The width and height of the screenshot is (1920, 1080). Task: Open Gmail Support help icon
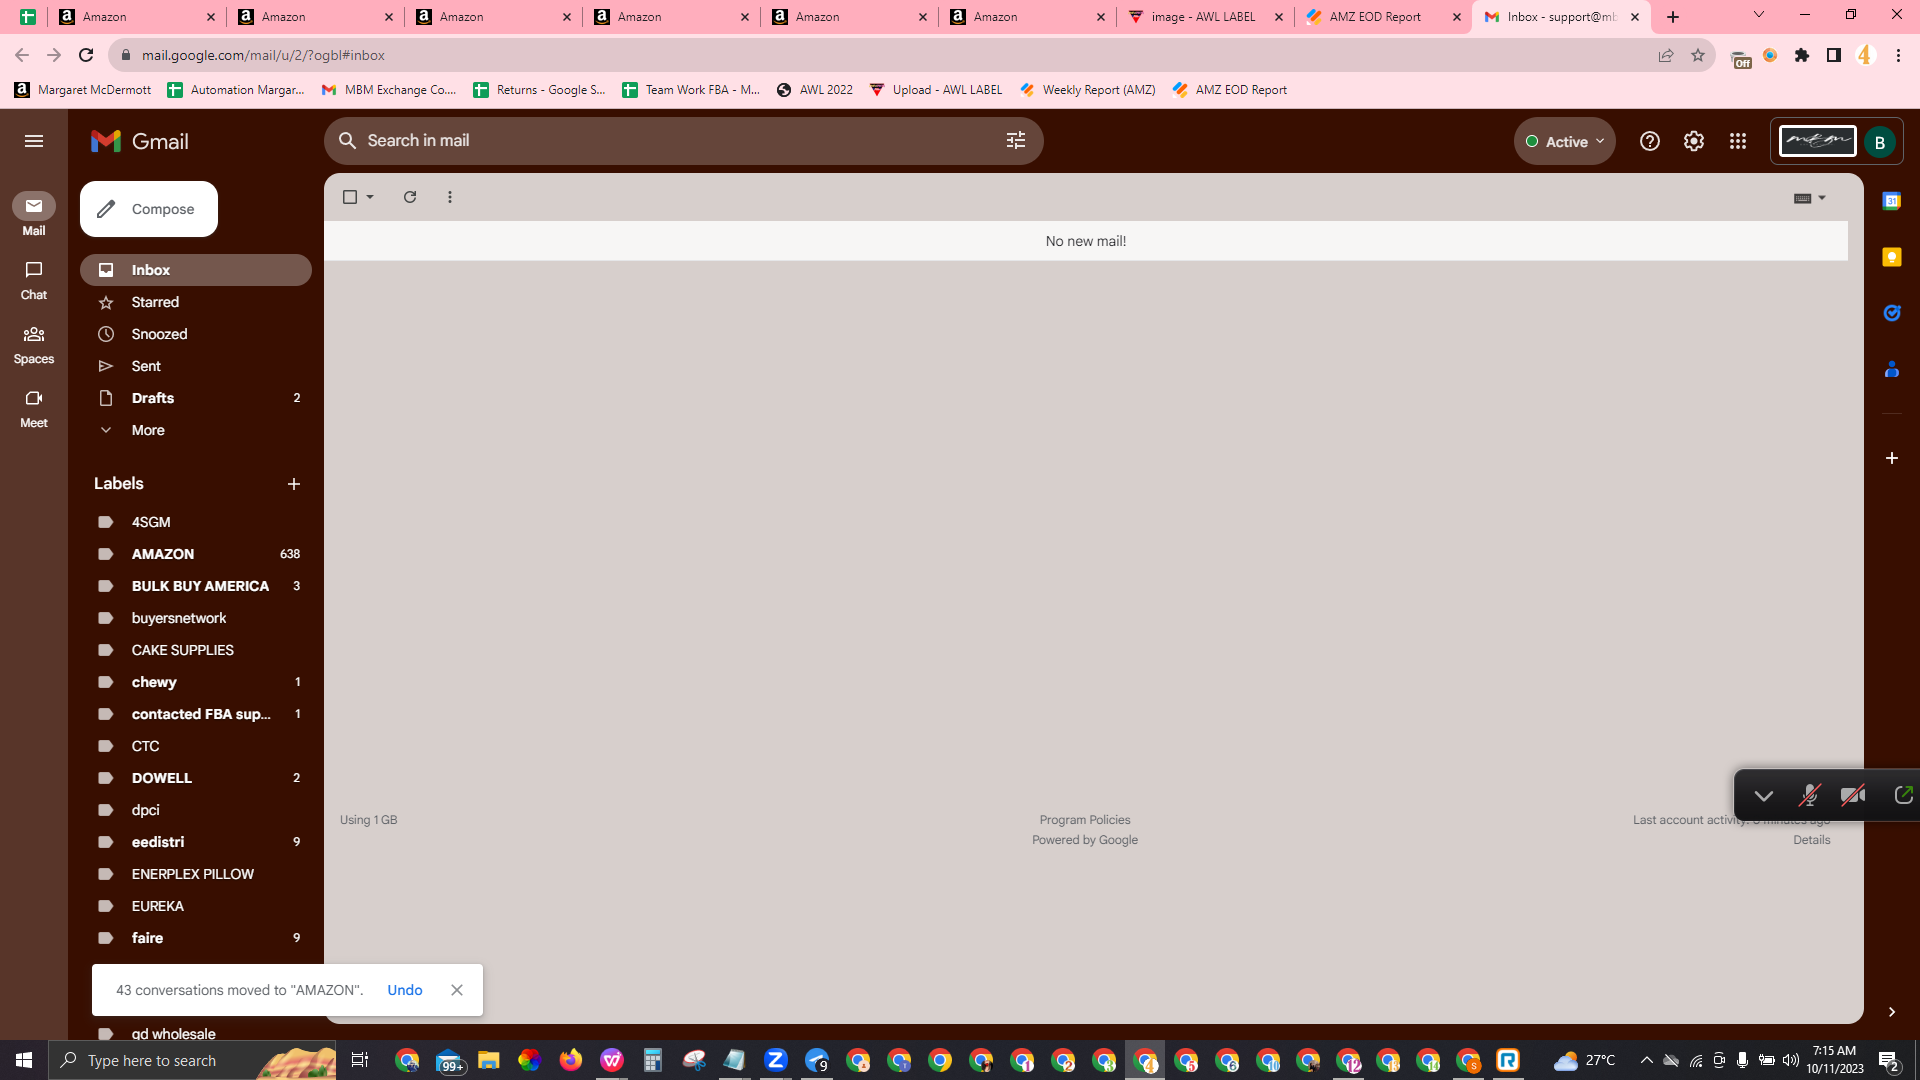(x=1650, y=141)
